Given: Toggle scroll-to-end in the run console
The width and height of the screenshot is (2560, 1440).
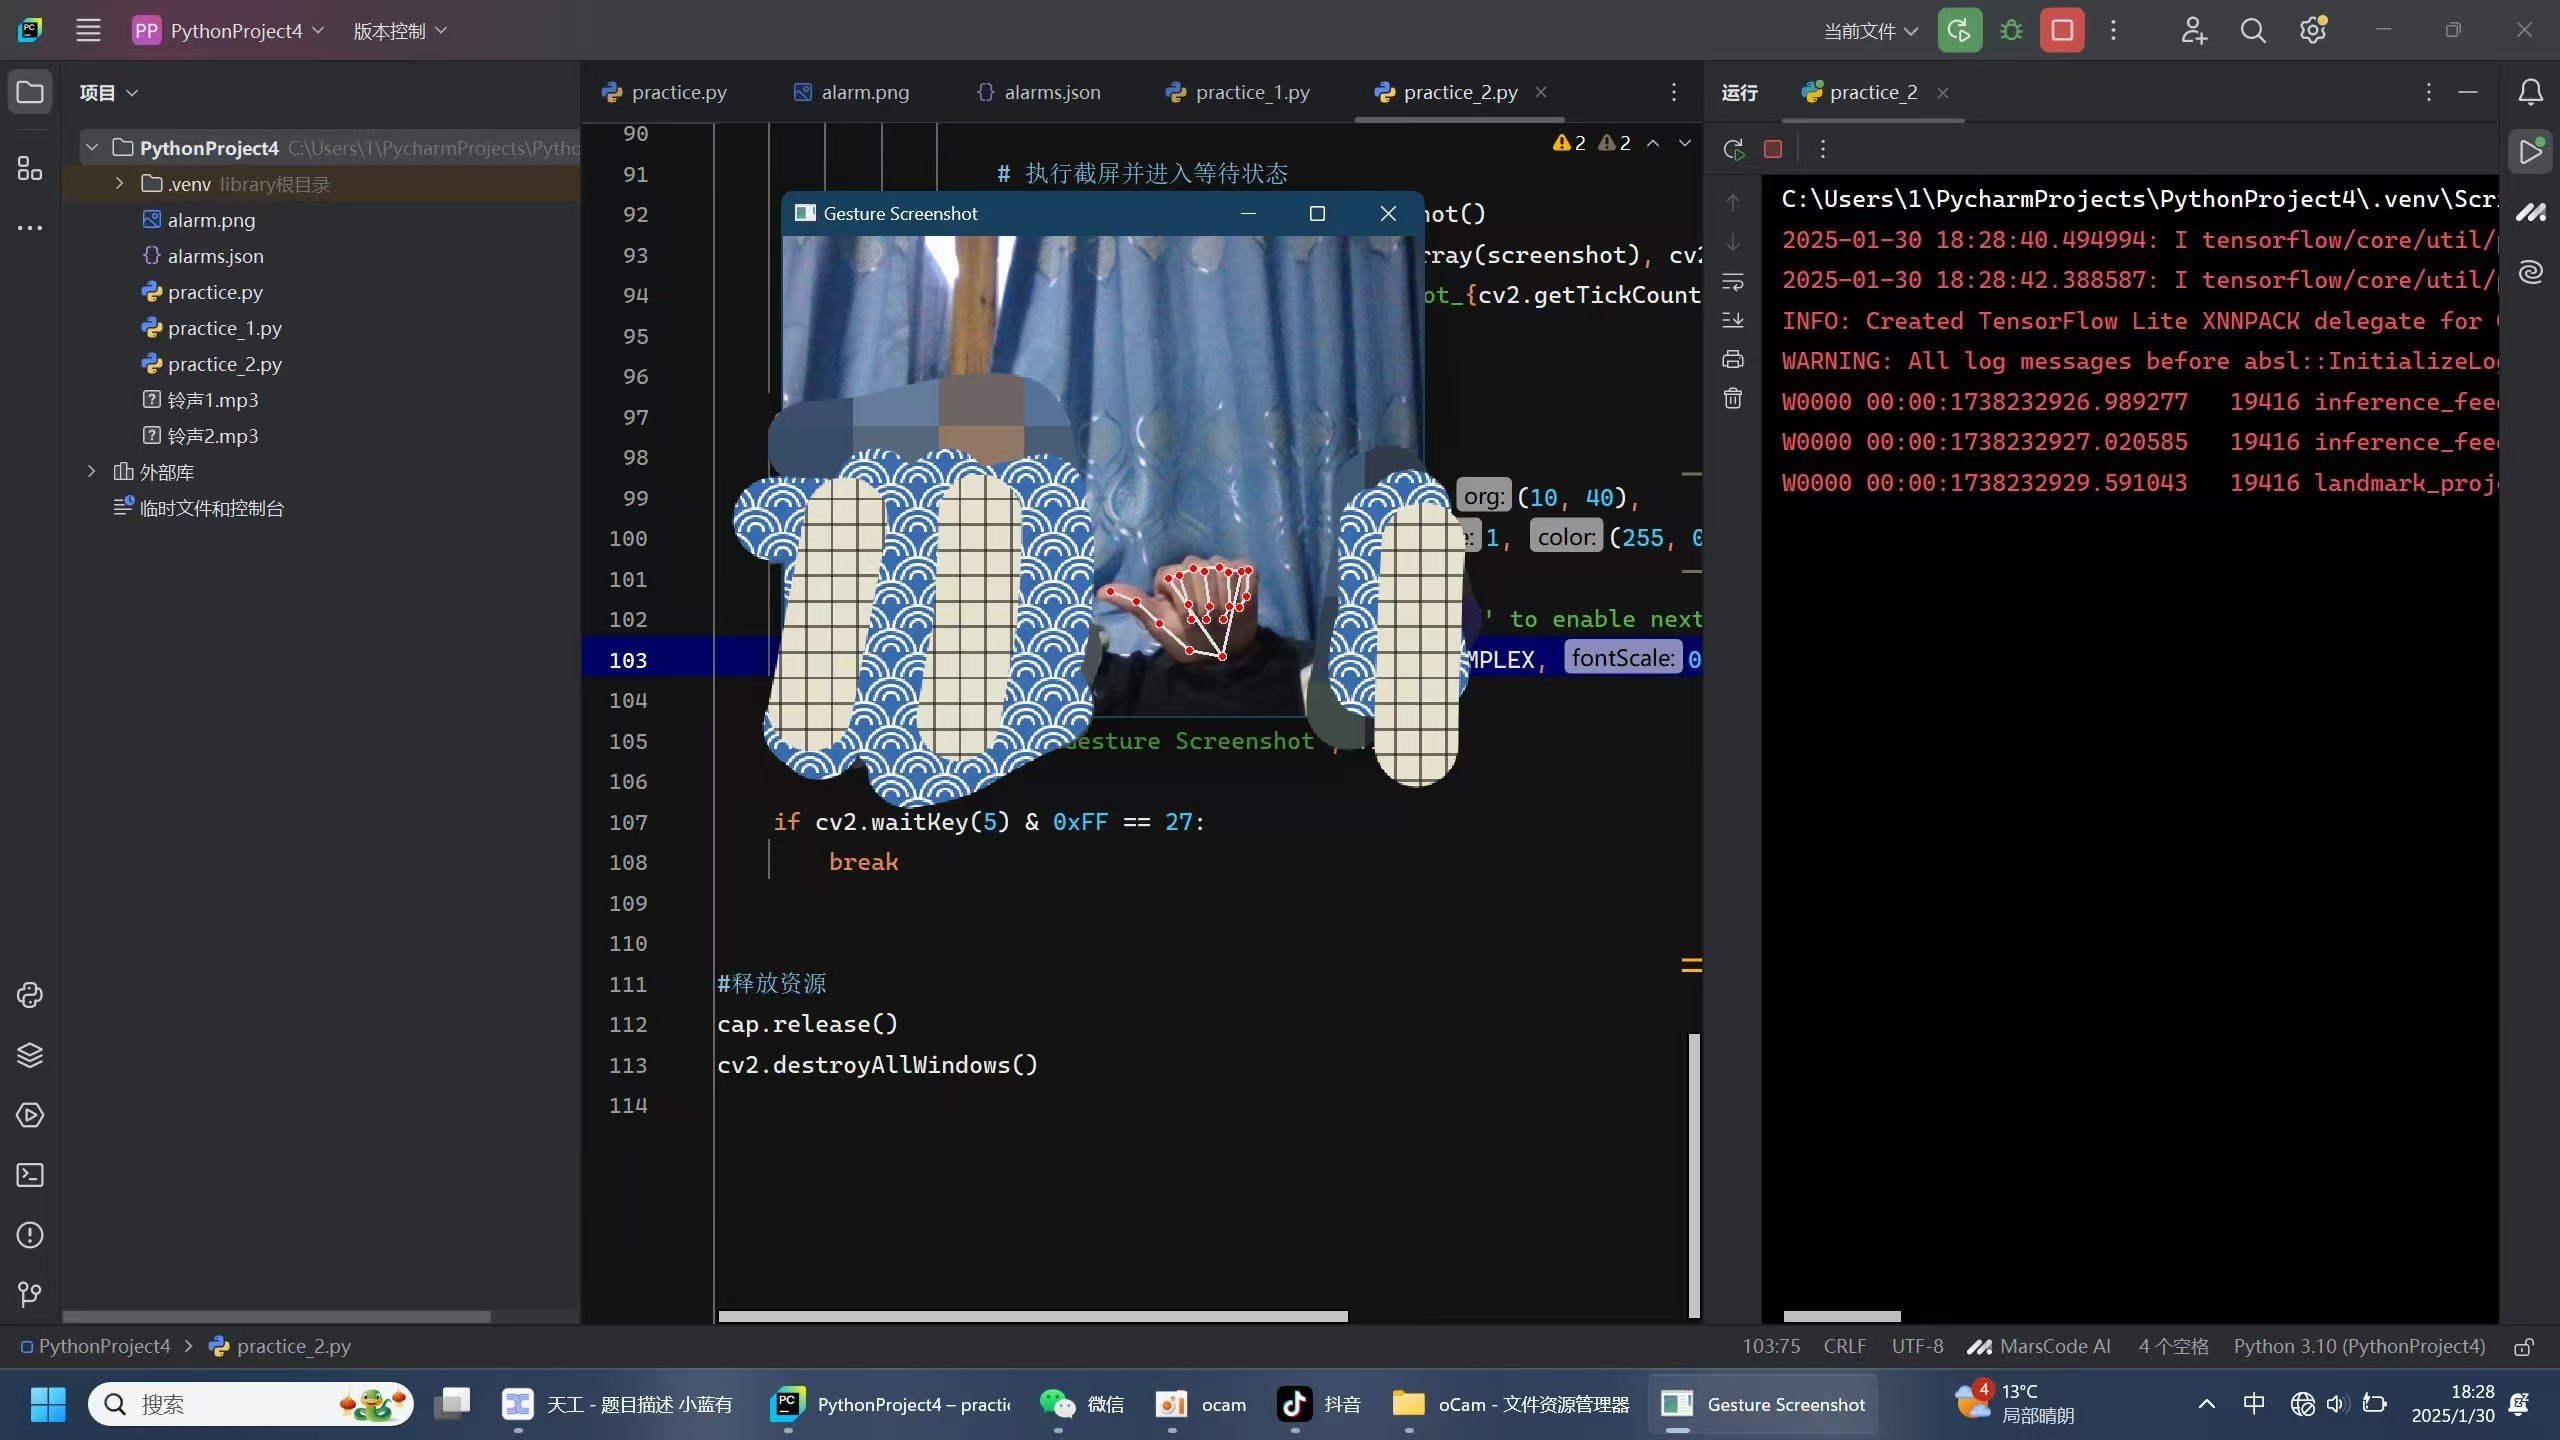Looking at the screenshot, I should pyautogui.click(x=1732, y=320).
